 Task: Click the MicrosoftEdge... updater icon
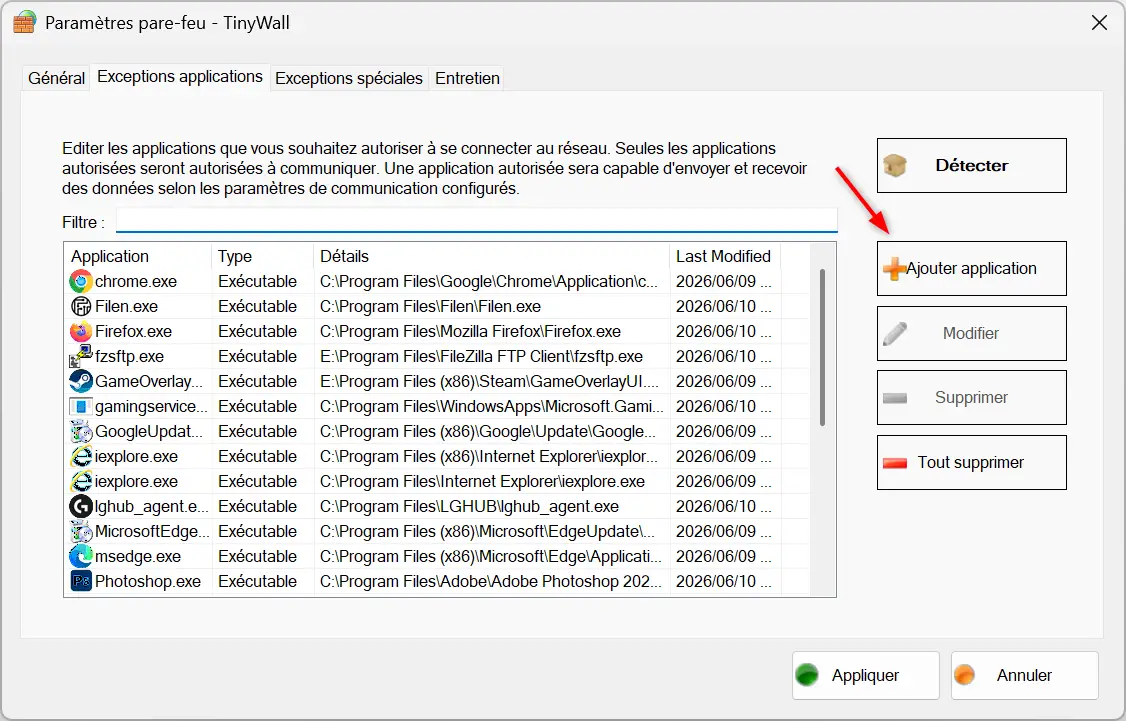point(80,531)
